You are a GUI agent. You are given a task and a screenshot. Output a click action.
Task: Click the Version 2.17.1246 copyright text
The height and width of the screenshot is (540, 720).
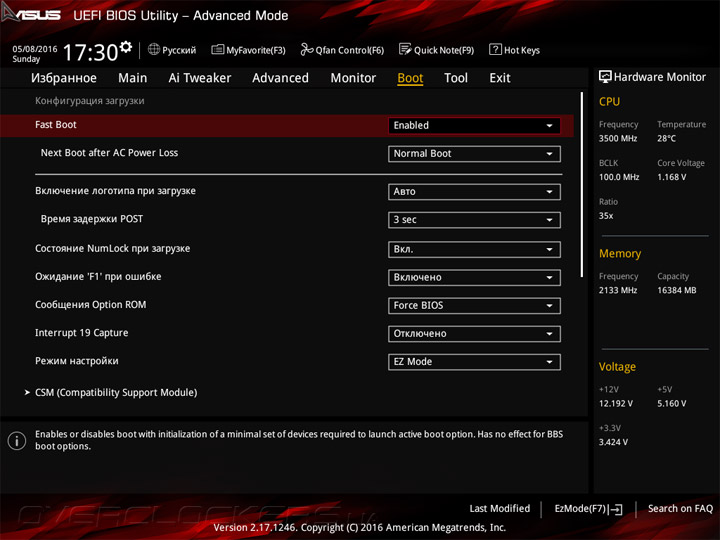pos(360,528)
